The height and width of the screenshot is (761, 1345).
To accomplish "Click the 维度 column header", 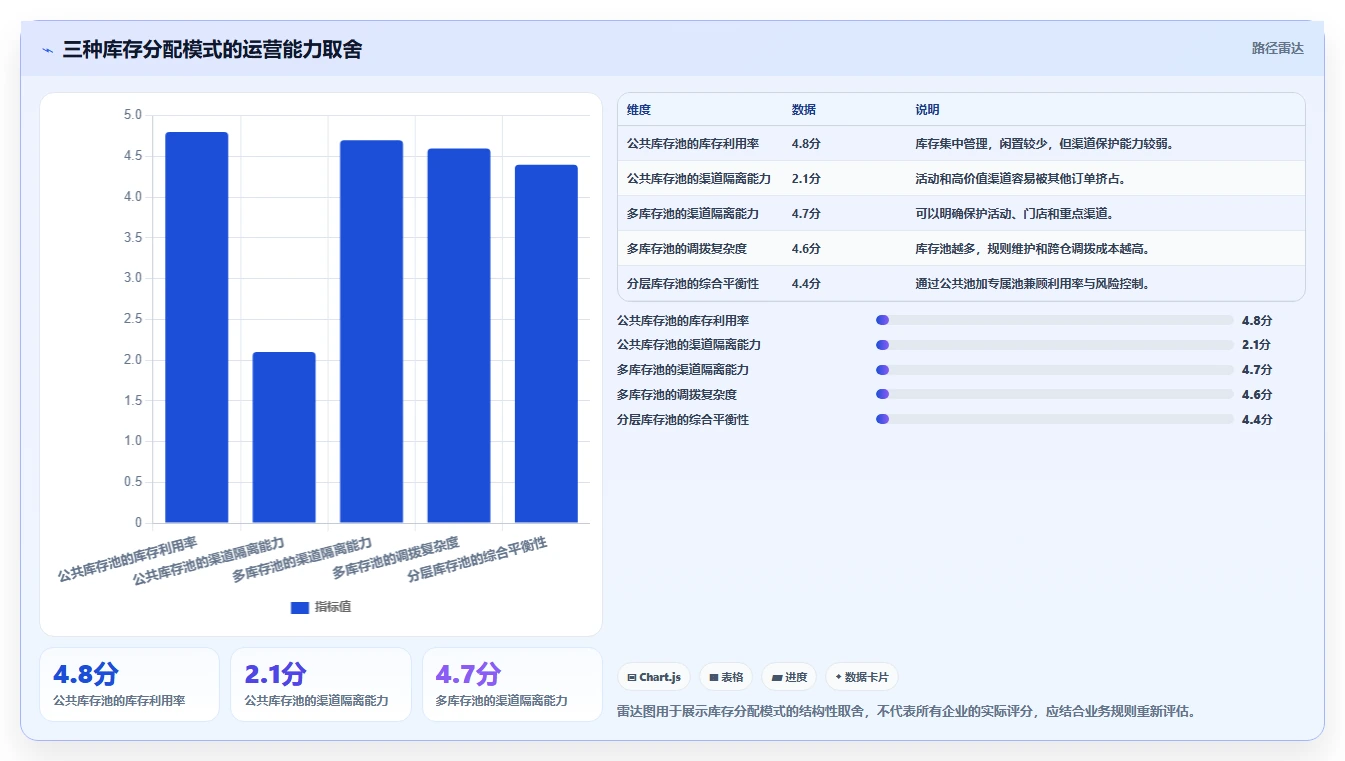I will (x=639, y=110).
